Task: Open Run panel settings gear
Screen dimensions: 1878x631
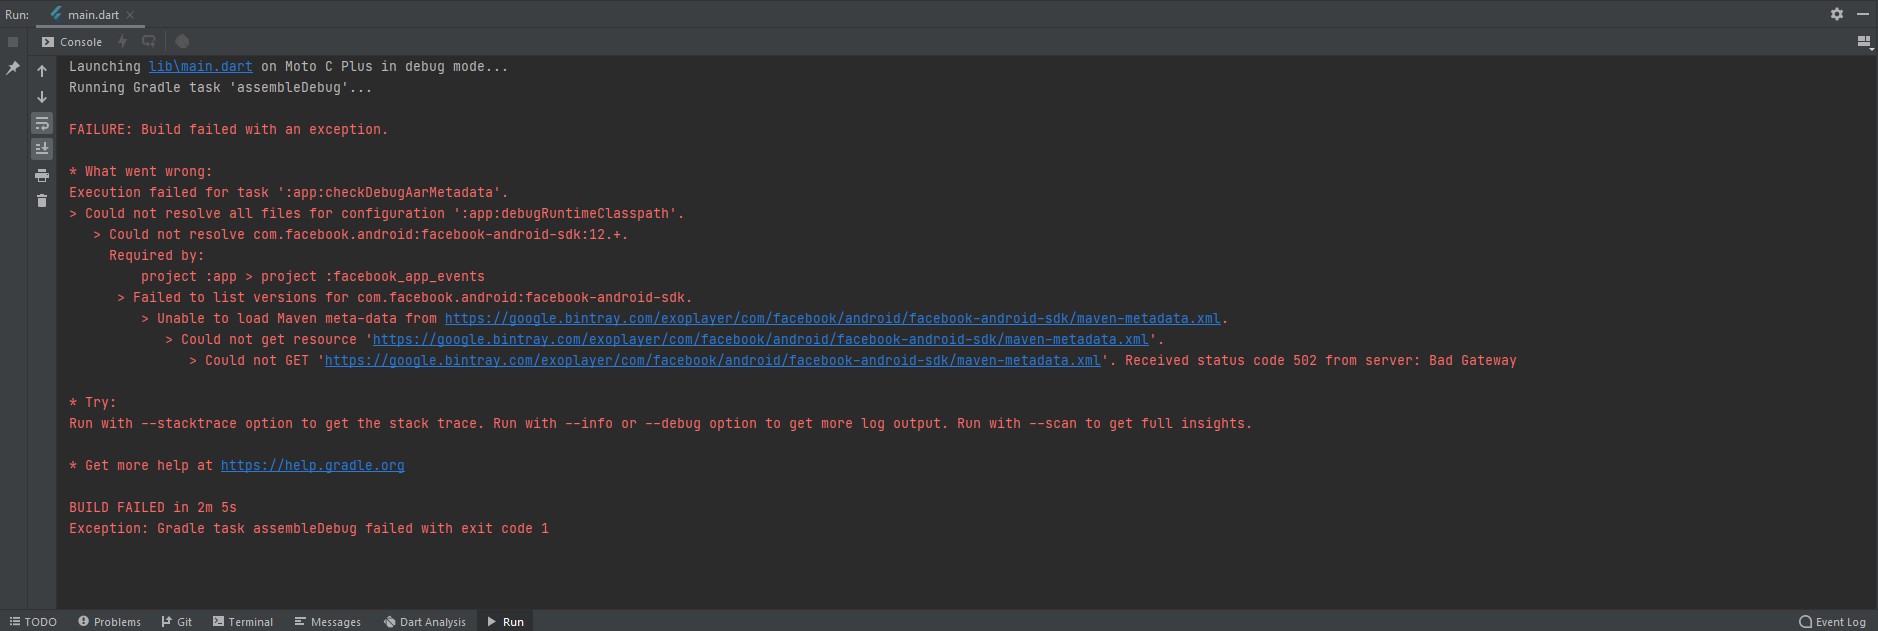Action: (1837, 14)
